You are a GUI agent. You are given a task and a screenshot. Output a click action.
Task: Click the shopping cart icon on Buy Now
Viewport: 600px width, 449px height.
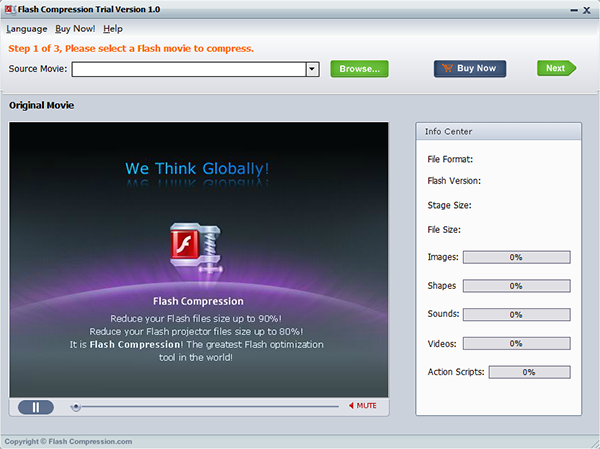(x=447, y=68)
